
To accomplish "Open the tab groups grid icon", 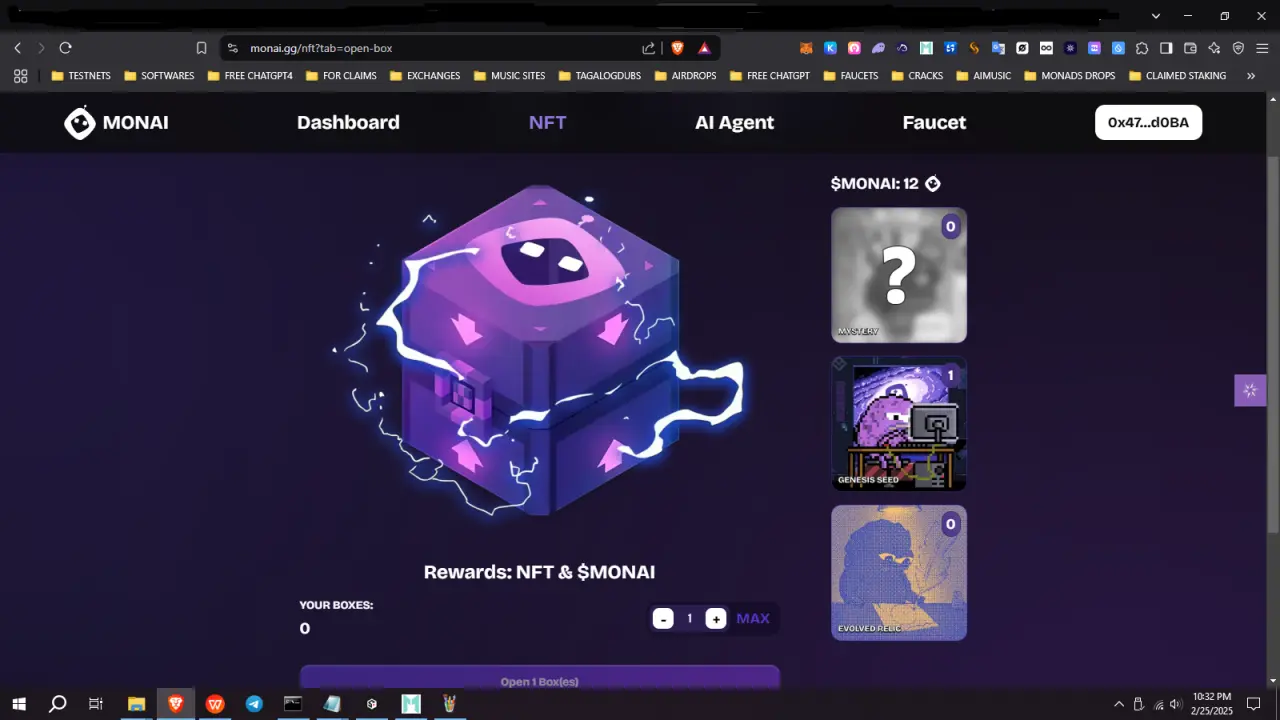I will click(20, 76).
